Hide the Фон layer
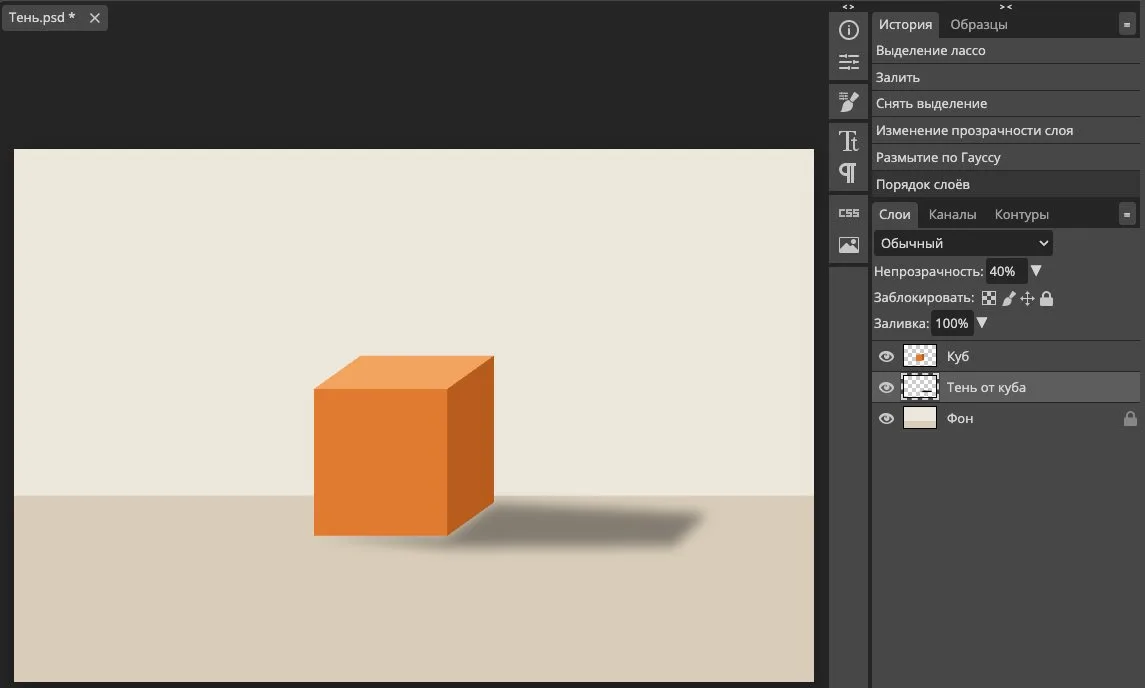 point(886,418)
